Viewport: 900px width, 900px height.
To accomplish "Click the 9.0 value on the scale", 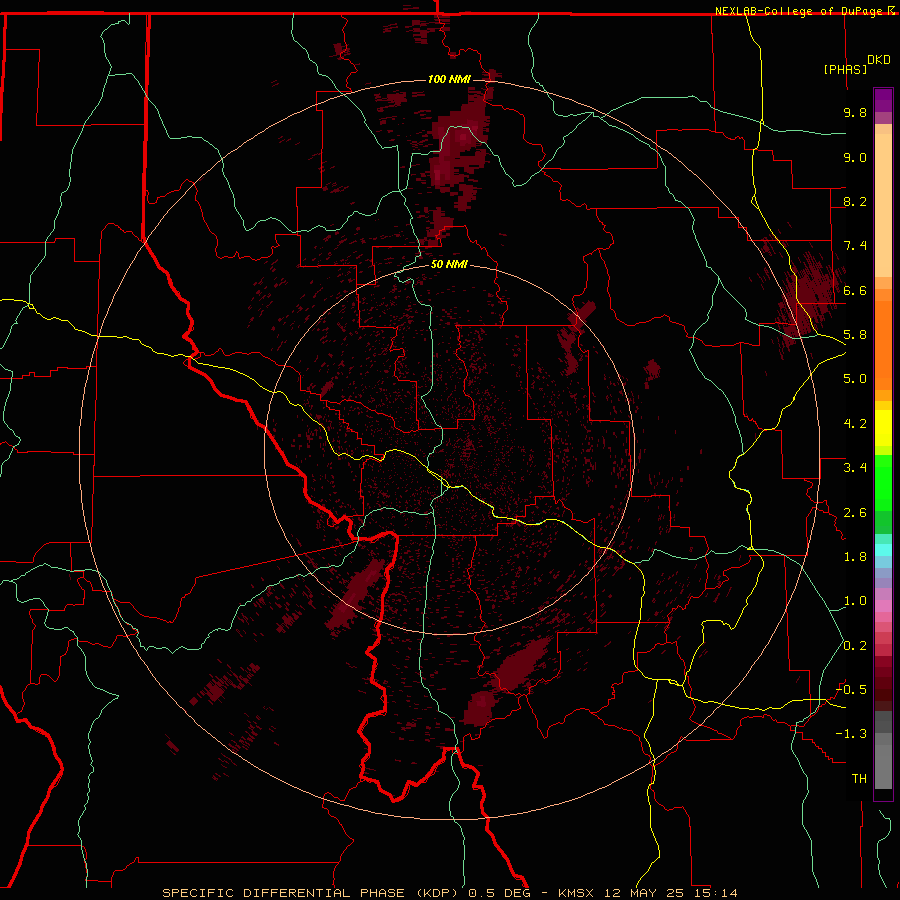I will [x=855, y=157].
